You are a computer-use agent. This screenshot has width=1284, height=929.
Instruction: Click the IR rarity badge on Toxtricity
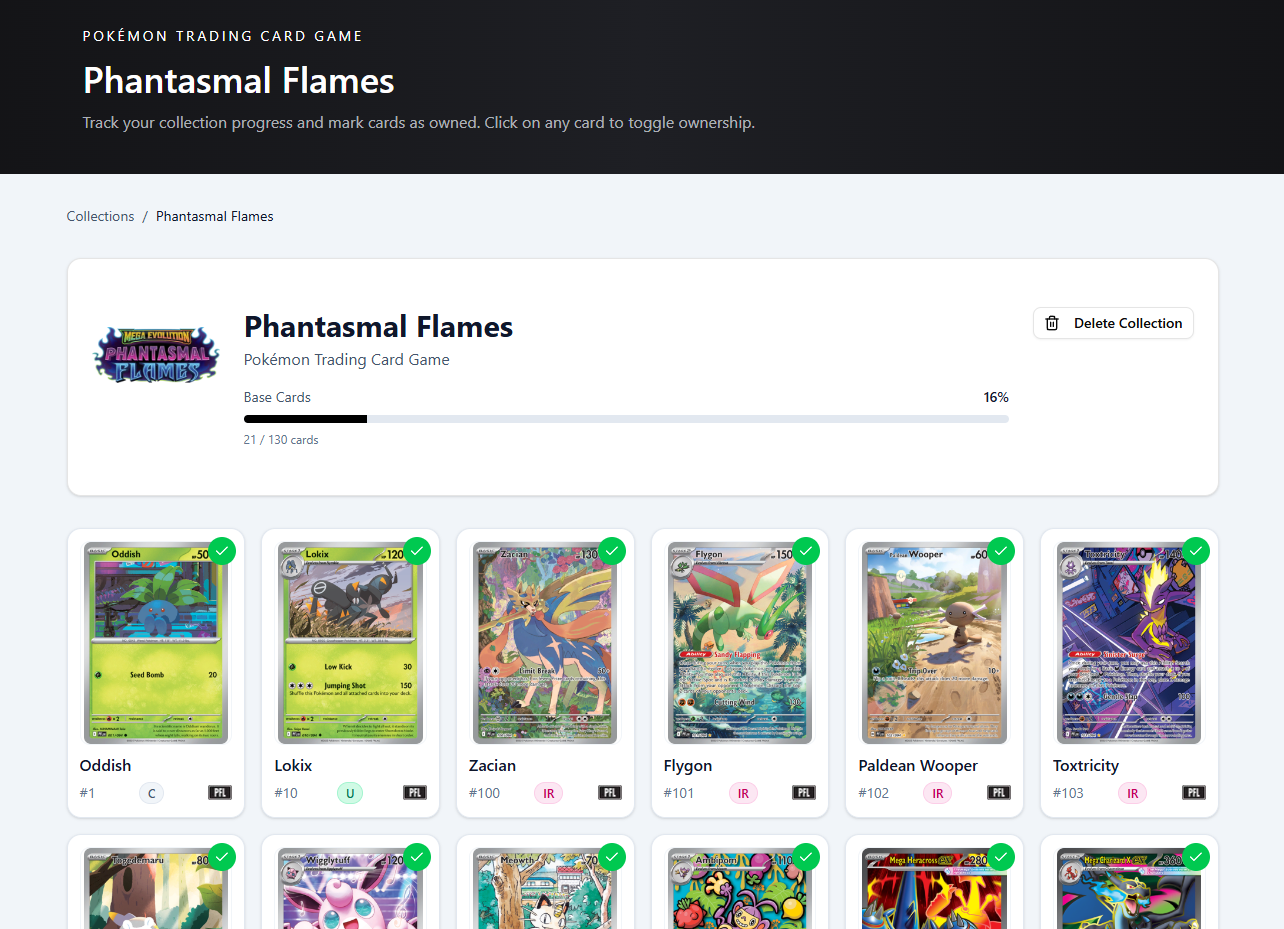point(1132,792)
